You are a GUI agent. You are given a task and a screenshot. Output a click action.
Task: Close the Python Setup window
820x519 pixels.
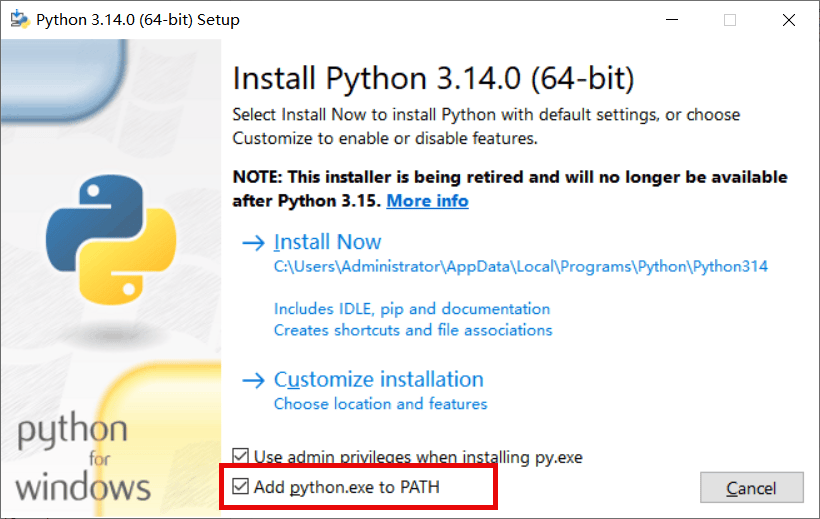click(789, 20)
